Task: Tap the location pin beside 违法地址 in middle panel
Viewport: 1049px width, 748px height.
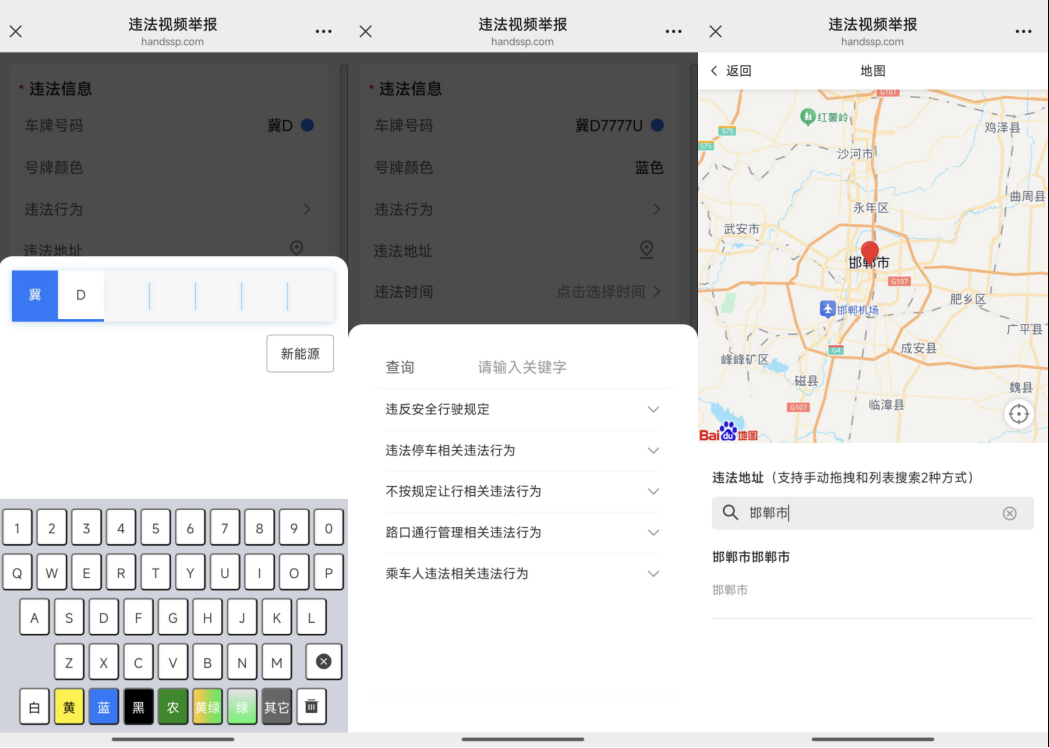Action: (646, 250)
